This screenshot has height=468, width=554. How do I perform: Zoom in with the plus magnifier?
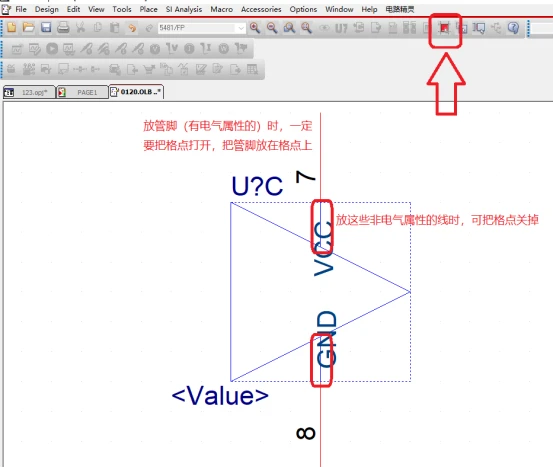point(255,28)
